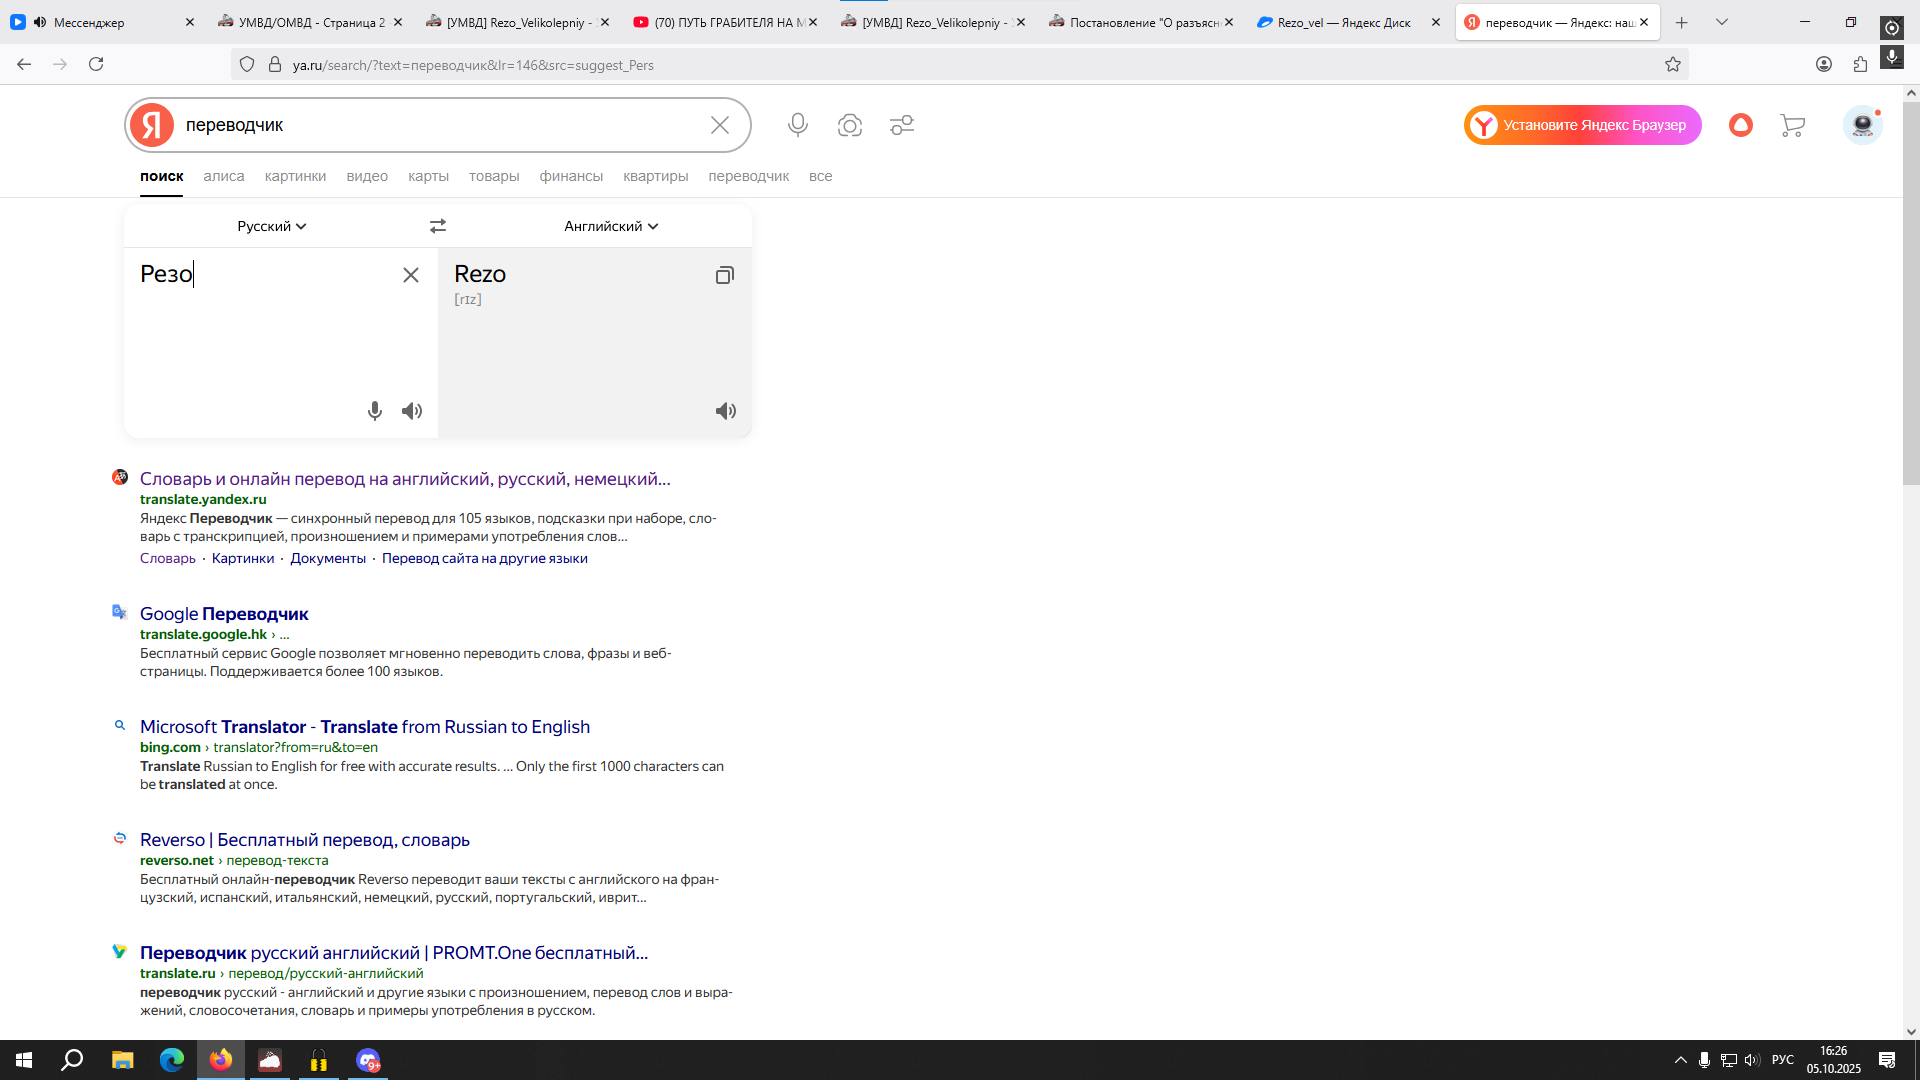The height and width of the screenshot is (1080, 1920).
Task: Start voice input in the translator box
Action: click(x=375, y=411)
